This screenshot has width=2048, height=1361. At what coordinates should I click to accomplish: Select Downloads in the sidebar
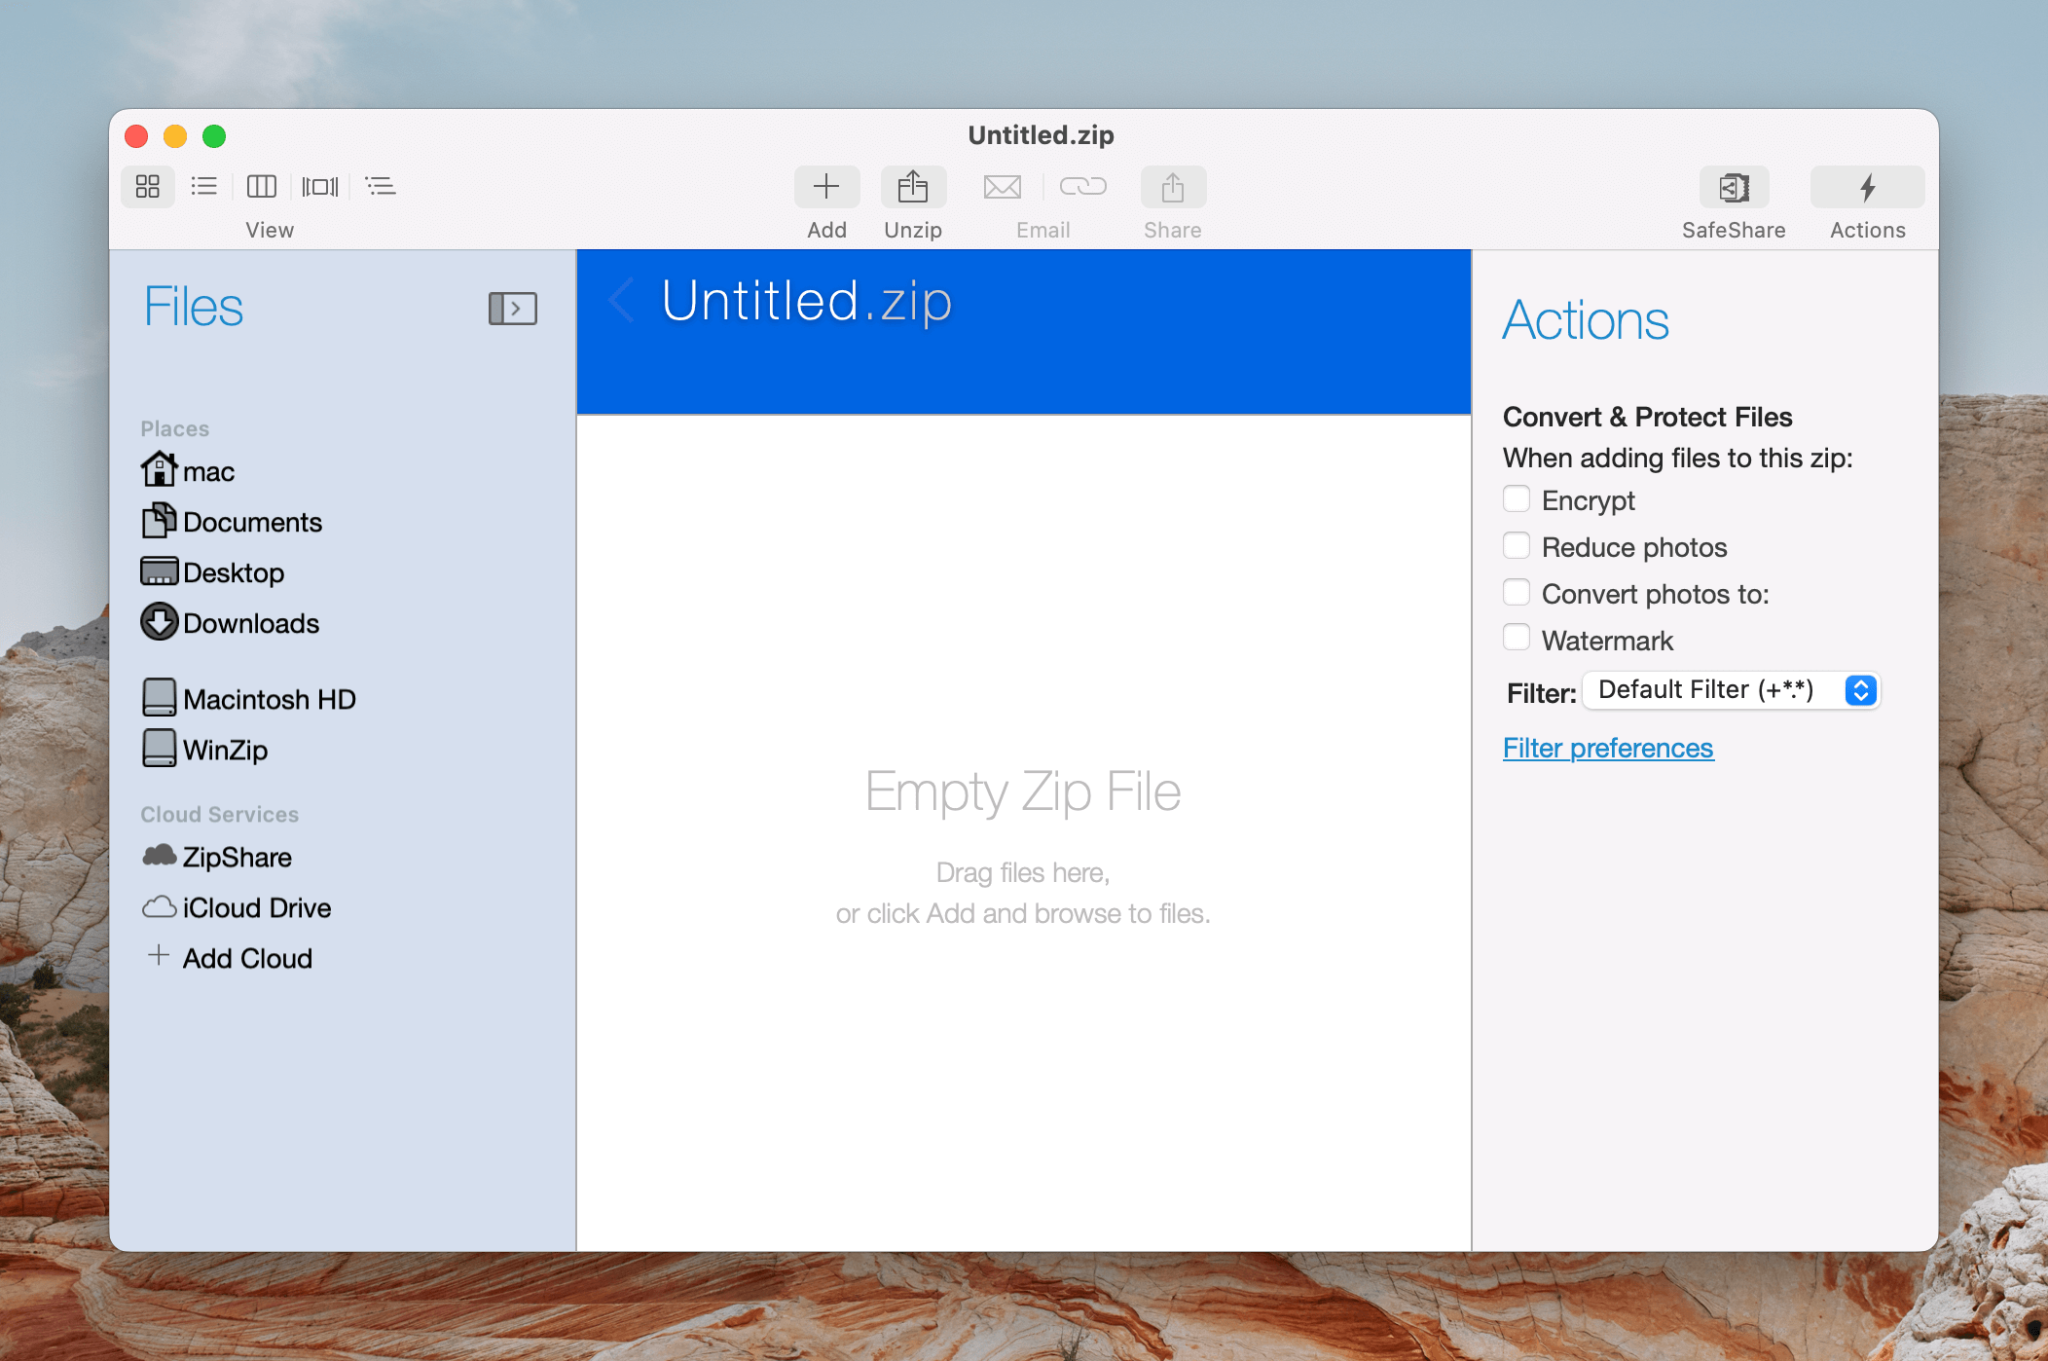250,623
